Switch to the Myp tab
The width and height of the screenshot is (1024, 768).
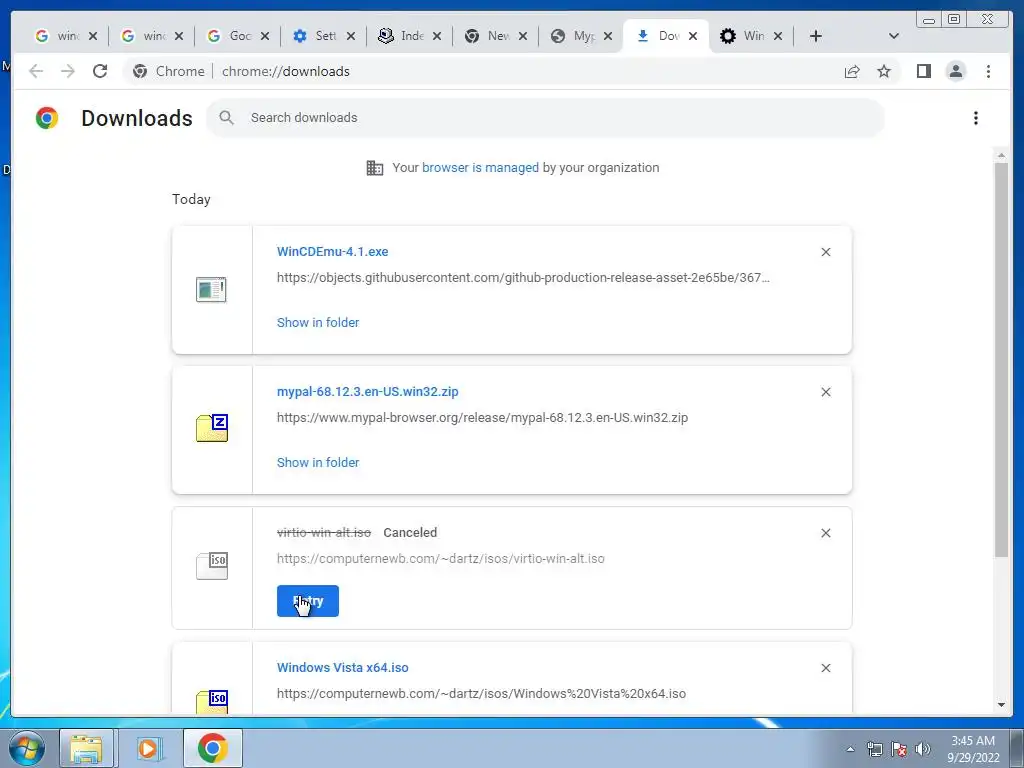(573, 36)
